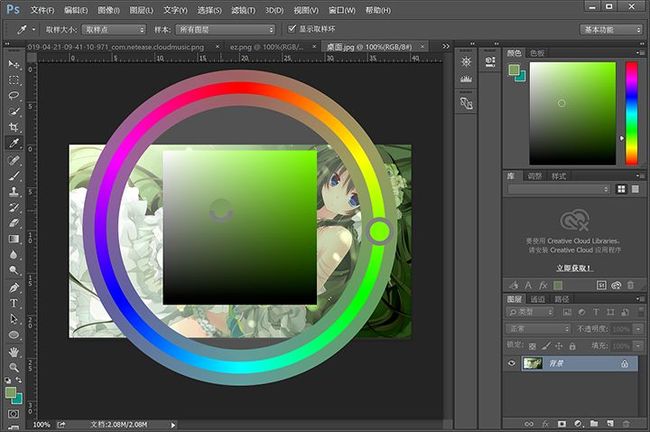
Task: Toggle type layer filter
Action: (x=596, y=312)
